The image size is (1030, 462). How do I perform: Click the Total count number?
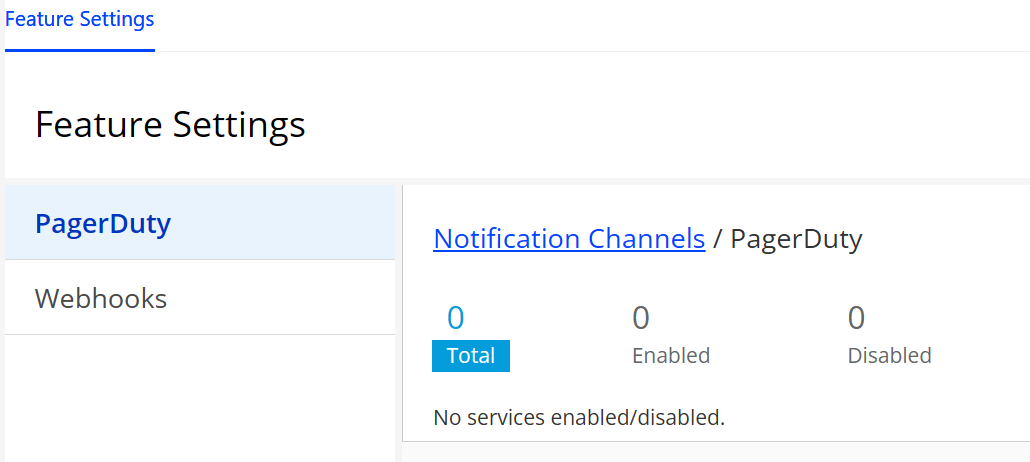(456, 318)
